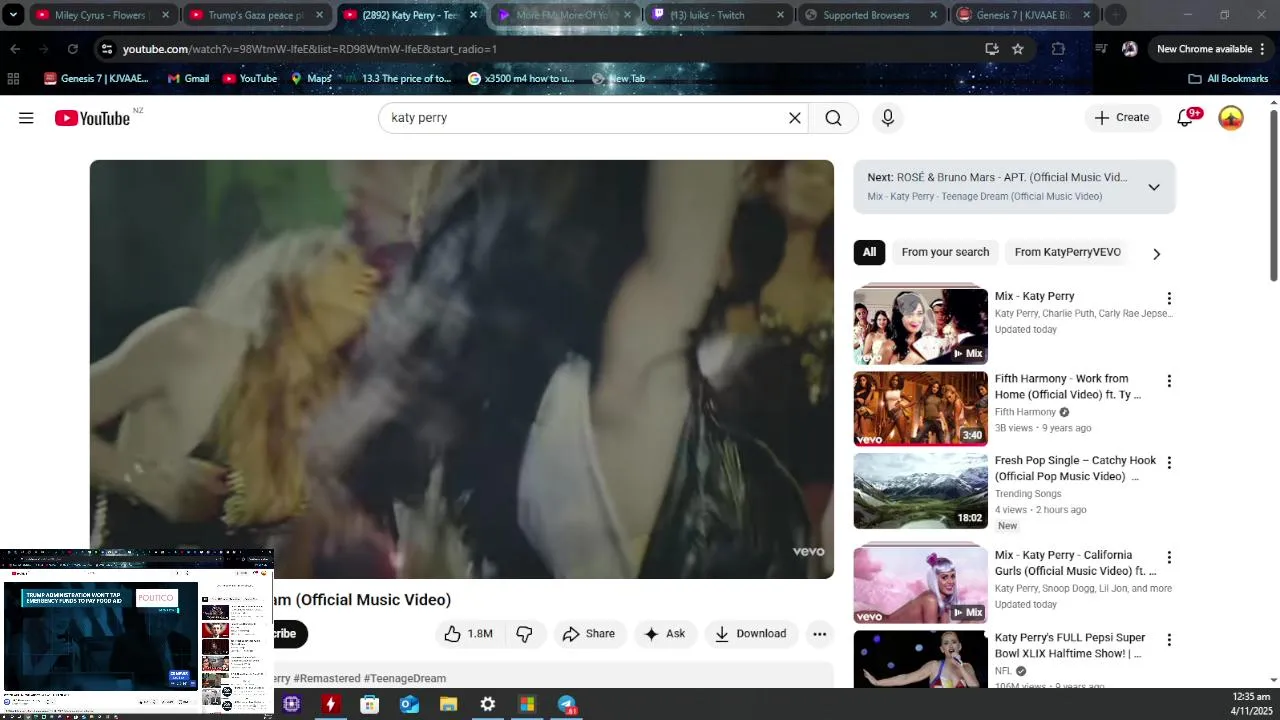Share the Teenage Dream video
Screen dimensions: 1280x720
pyautogui.click(x=589, y=634)
